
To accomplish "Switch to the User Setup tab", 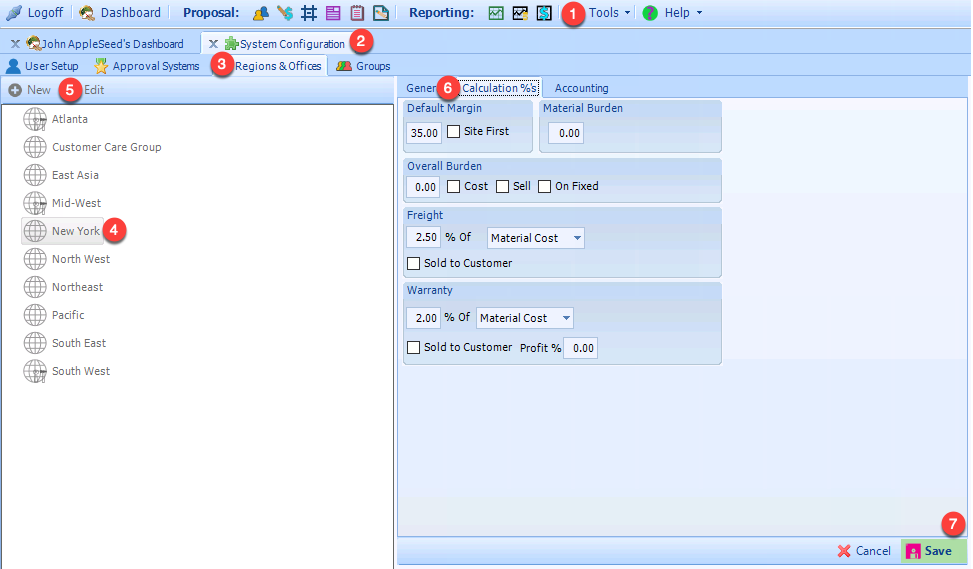I will [52, 66].
